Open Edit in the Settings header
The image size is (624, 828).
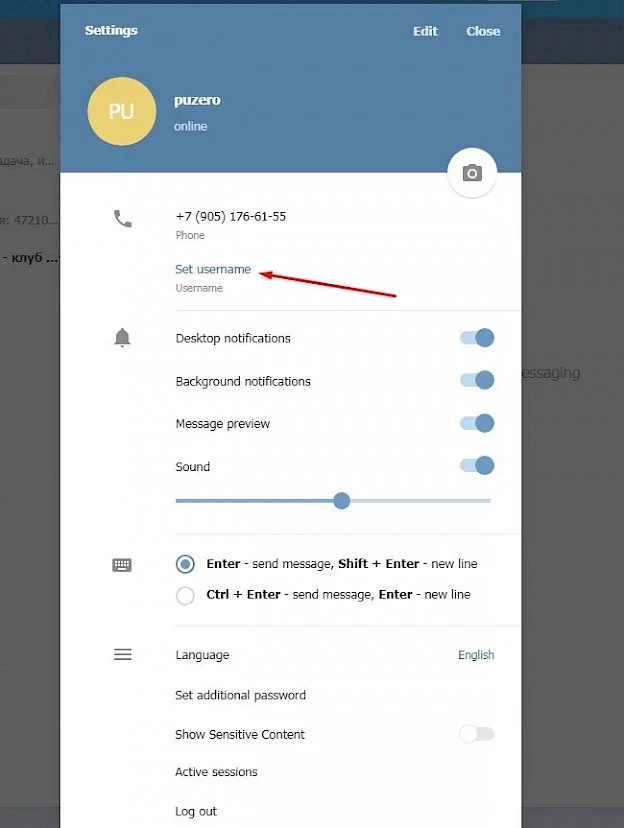pos(425,31)
